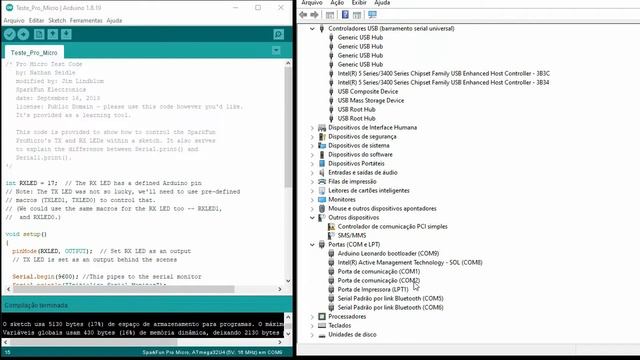Select Porta de comunicação (COM1)
Screen dimensions: 640x360
(x=379, y=271)
